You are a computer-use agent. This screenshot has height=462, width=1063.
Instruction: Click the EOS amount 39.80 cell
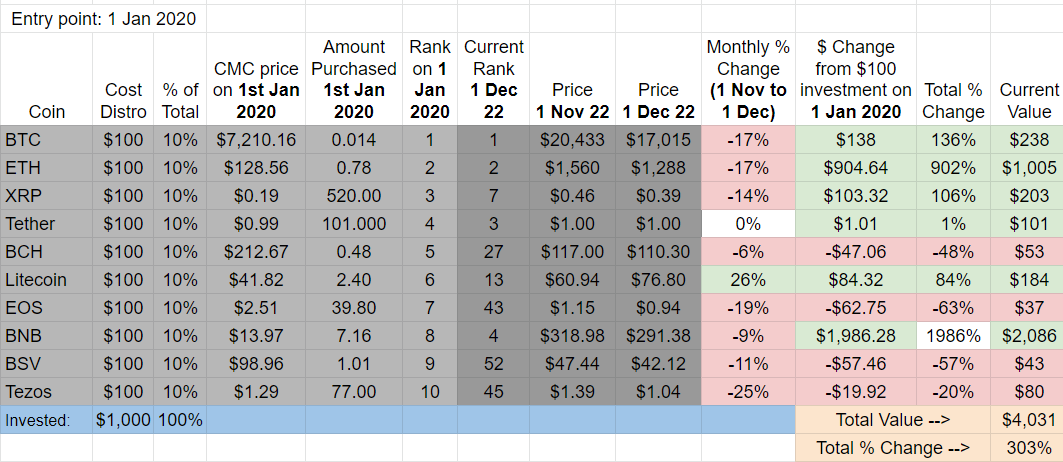point(353,307)
